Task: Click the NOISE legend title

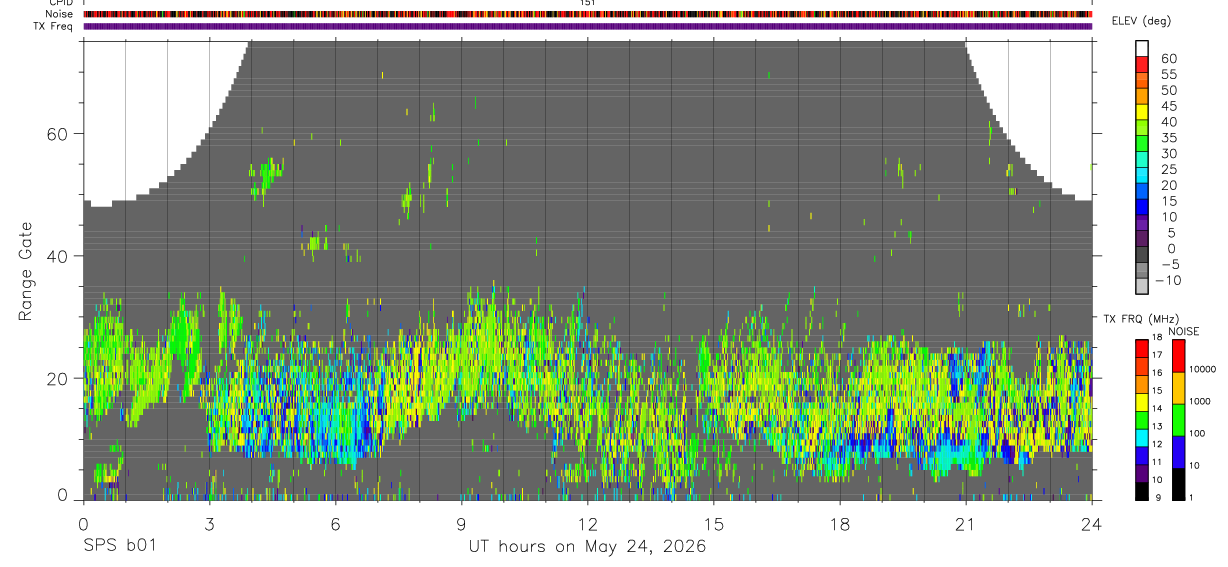Action: coord(1183,331)
